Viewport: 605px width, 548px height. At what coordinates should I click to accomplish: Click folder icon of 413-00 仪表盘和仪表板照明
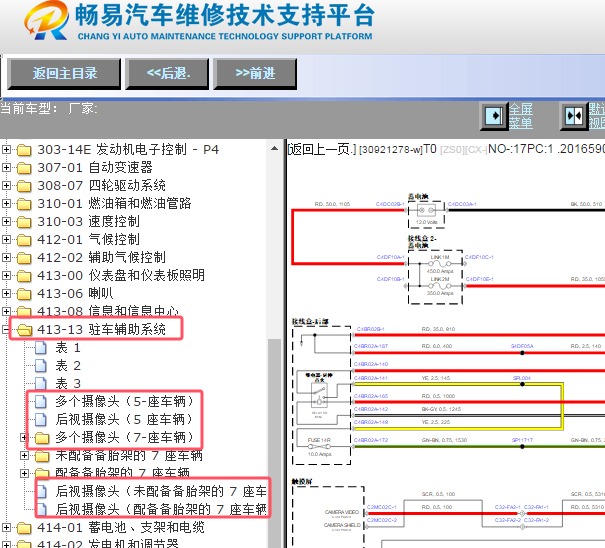click(24, 276)
